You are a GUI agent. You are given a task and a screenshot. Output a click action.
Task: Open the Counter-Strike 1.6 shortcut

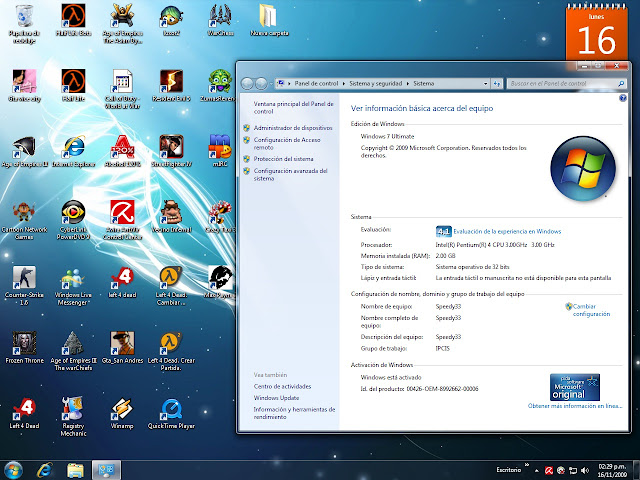(22, 277)
